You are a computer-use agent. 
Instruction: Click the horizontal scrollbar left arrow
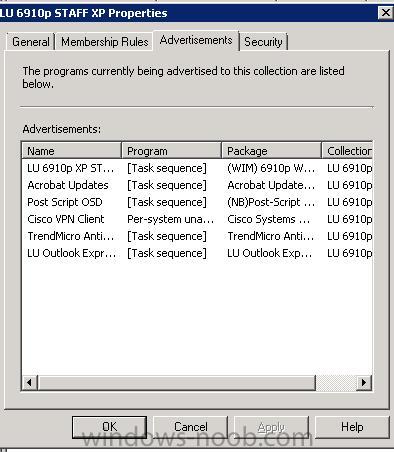30,382
